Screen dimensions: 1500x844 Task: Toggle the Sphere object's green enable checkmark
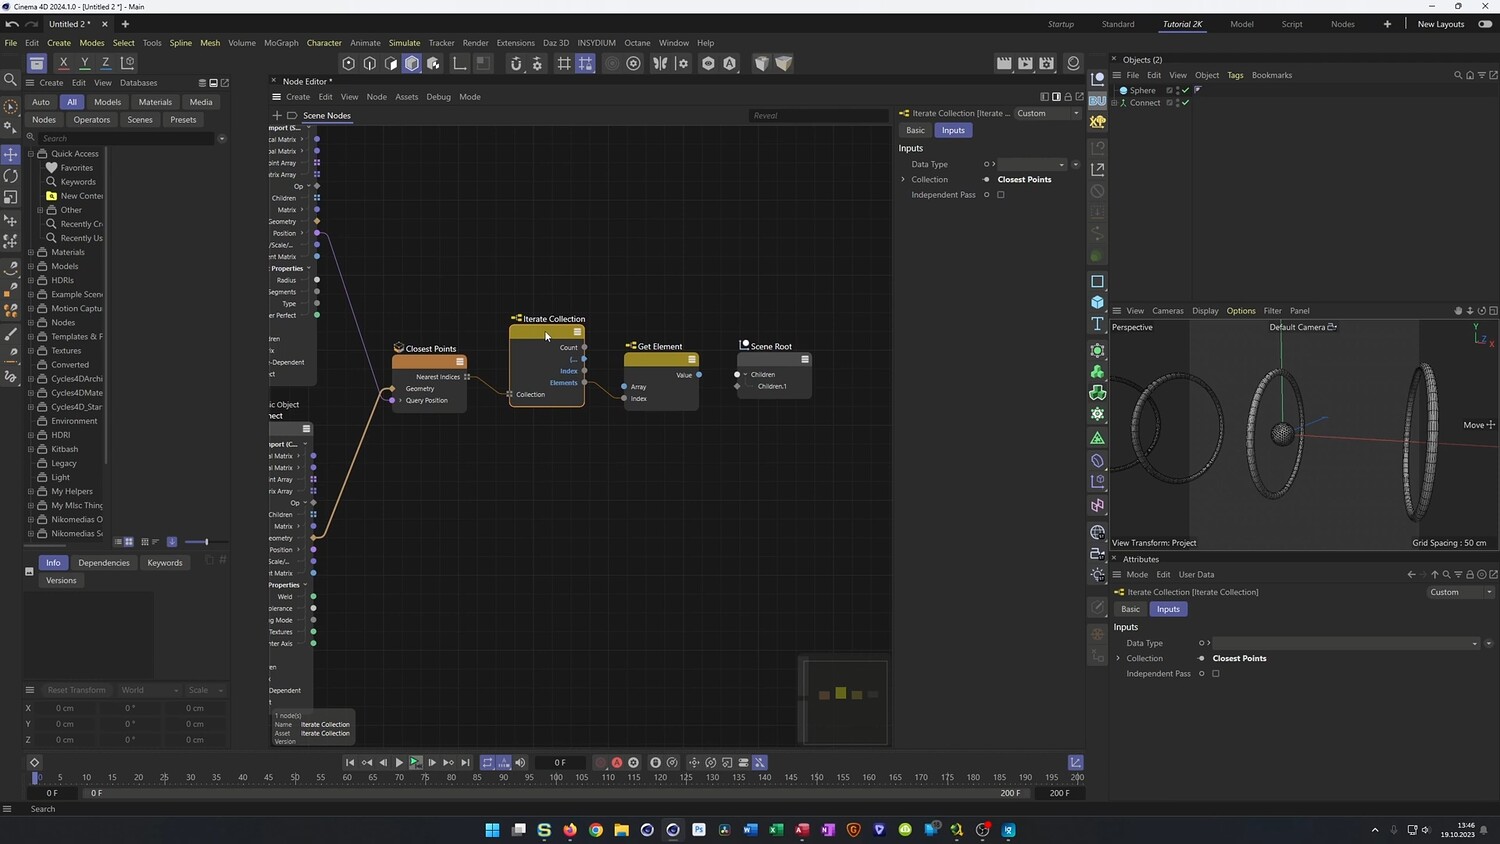(x=1186, y=90)
